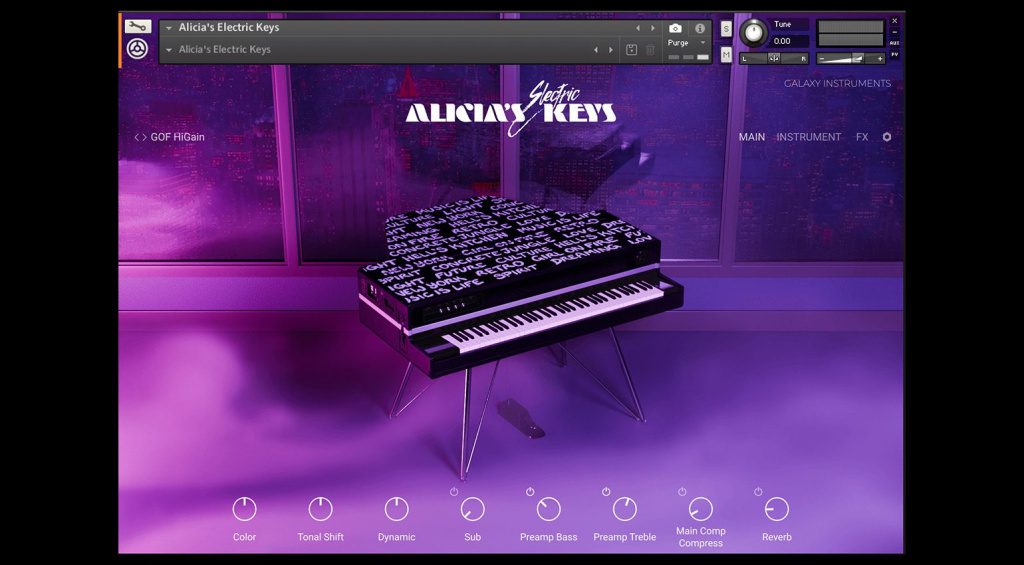
Task: Take a snapshot with the camera icon
Action: (x=675, y=28)
